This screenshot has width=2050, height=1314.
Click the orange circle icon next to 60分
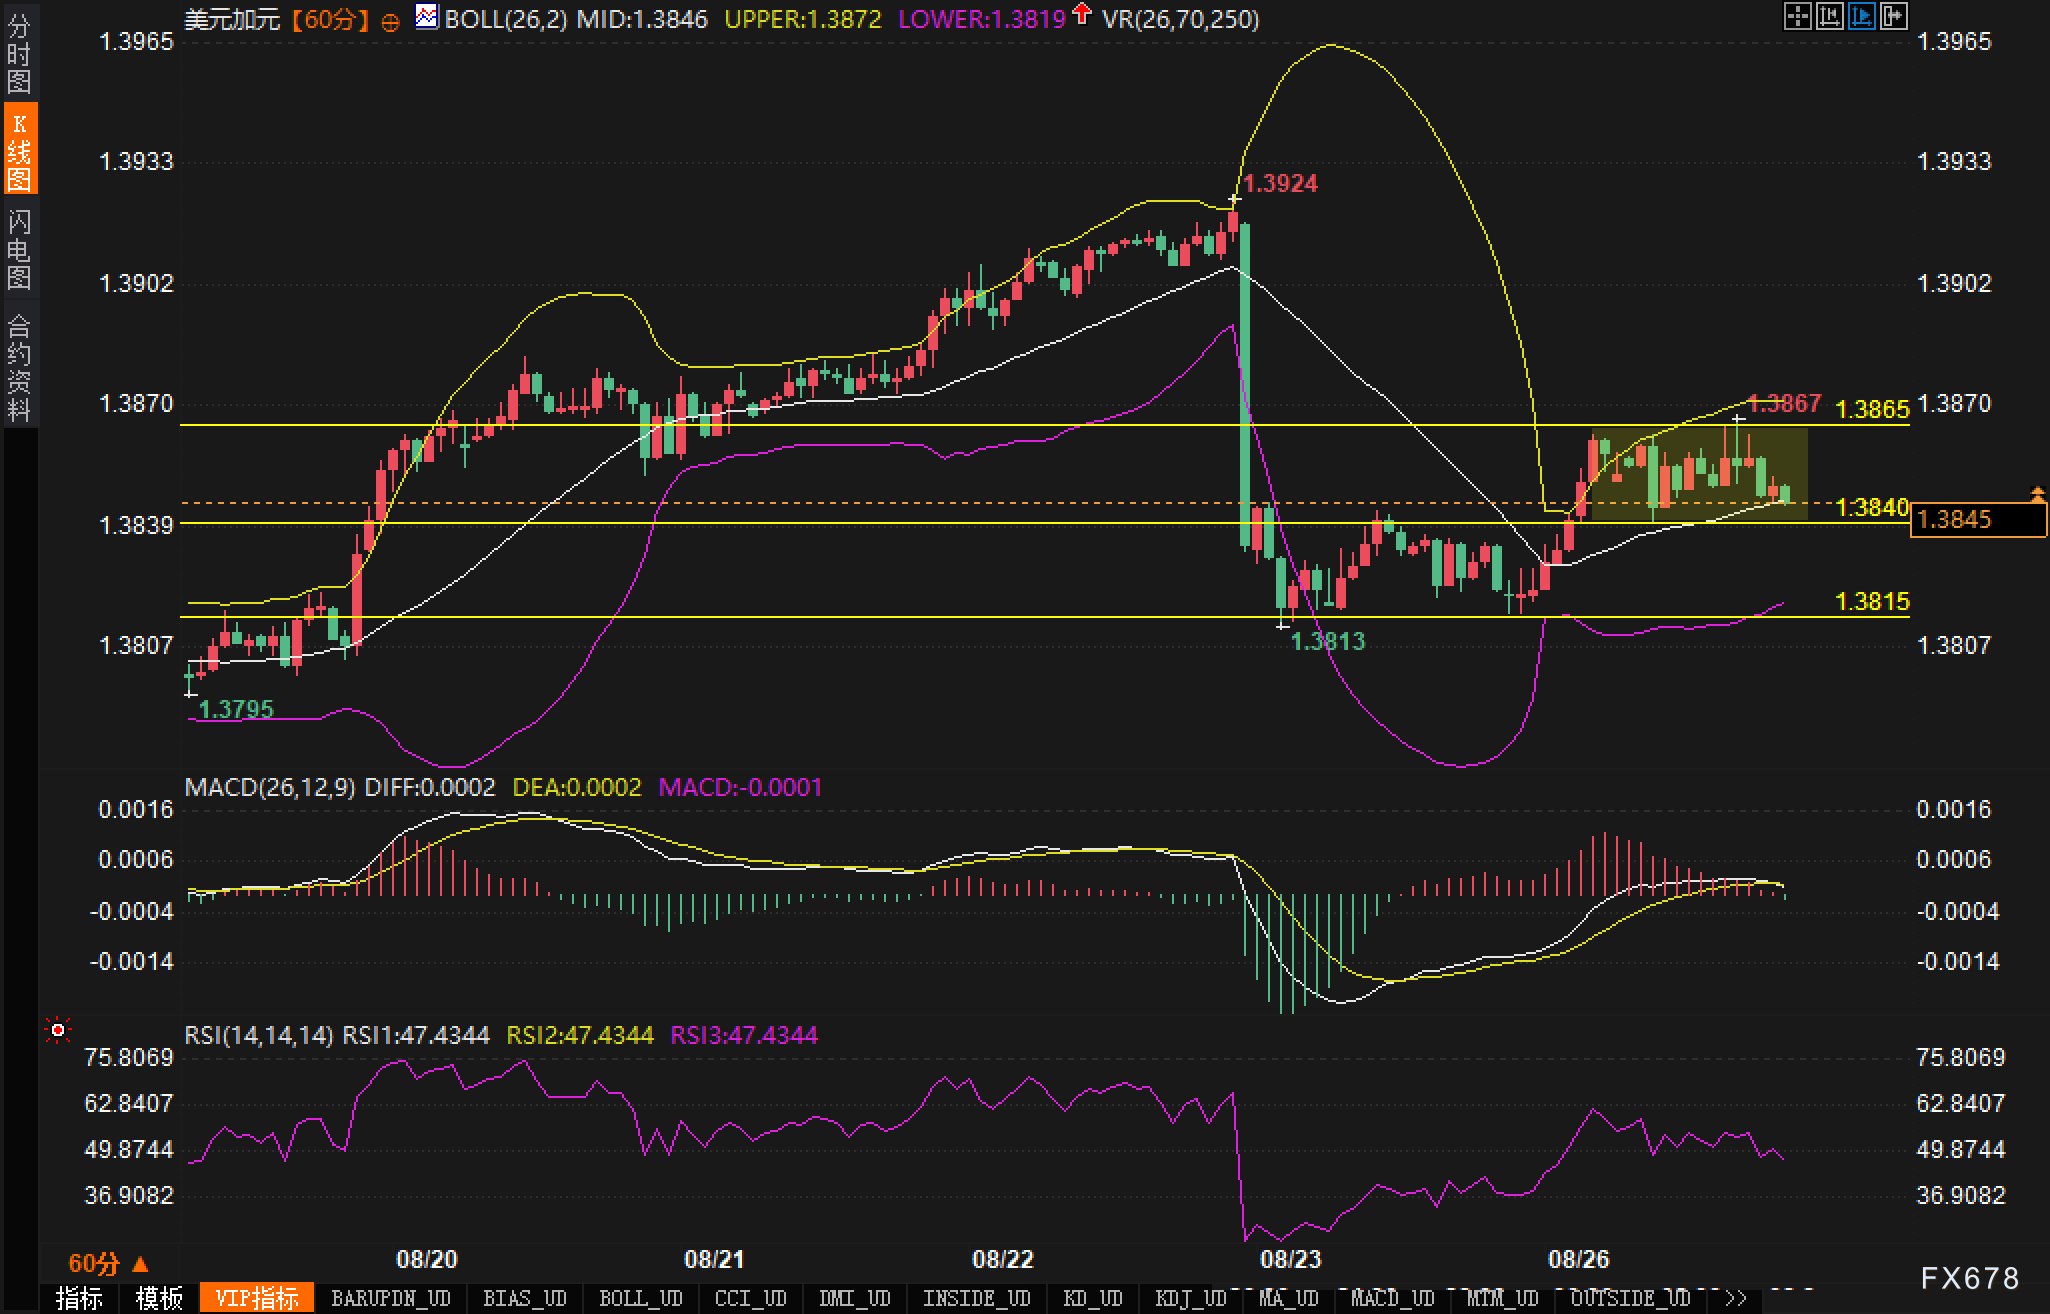[391, 21]
